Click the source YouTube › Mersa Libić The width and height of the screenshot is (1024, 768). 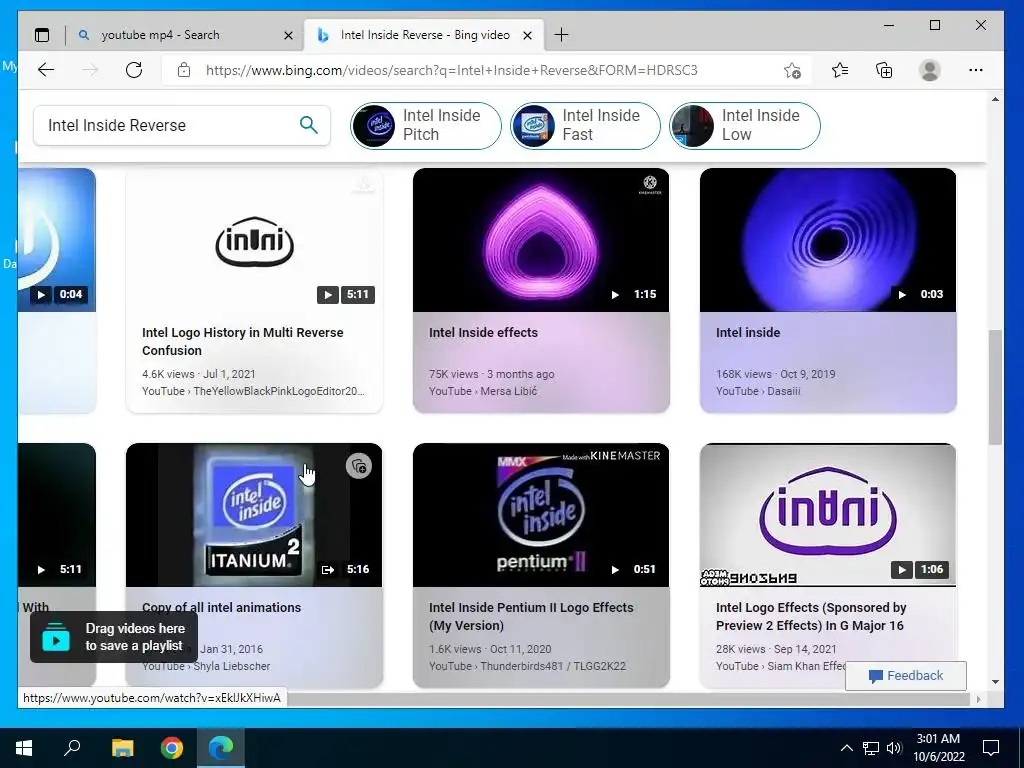[x=483, y=391]
